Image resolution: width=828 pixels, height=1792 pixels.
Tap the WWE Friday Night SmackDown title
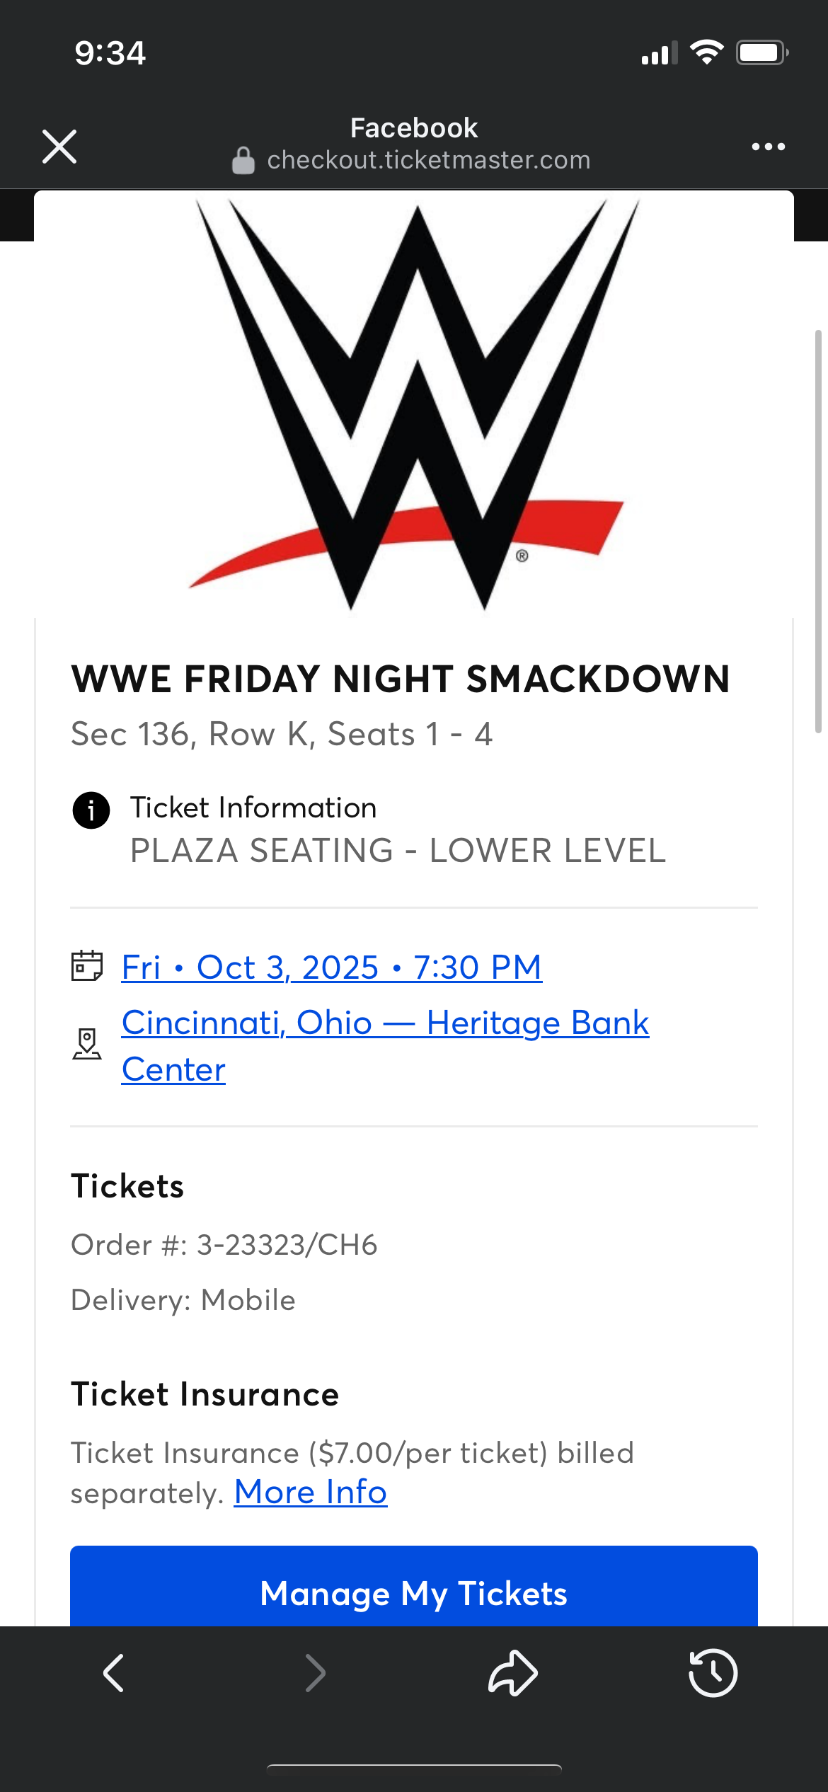400,679
